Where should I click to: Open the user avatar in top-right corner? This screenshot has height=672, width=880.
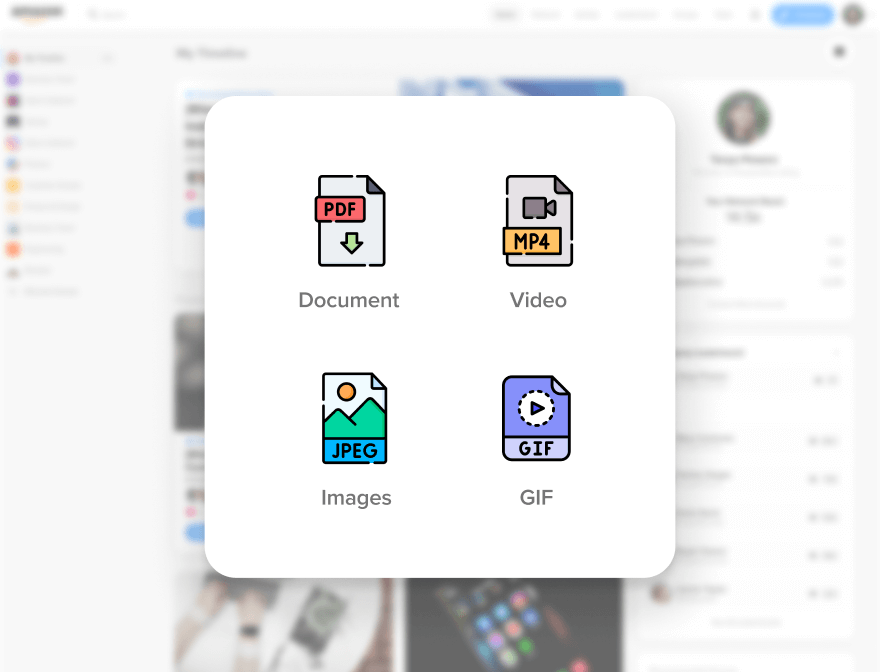coord(853,15)
